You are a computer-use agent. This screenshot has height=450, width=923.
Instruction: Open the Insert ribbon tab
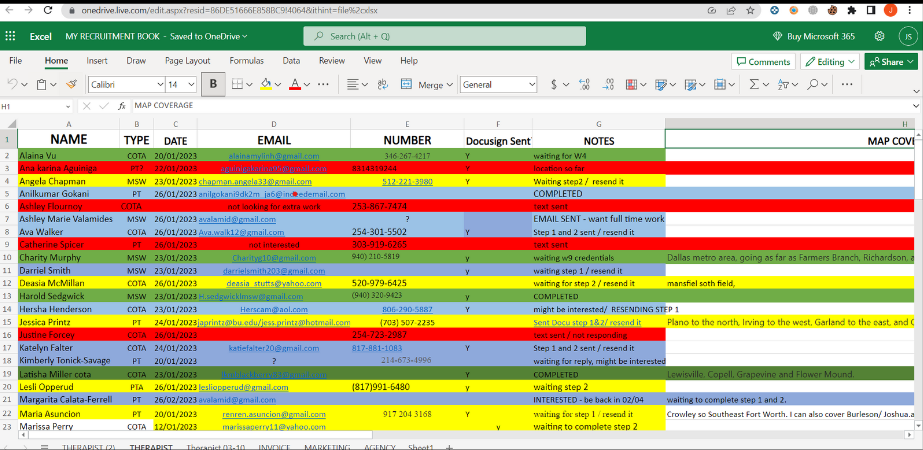pos(97,60)
